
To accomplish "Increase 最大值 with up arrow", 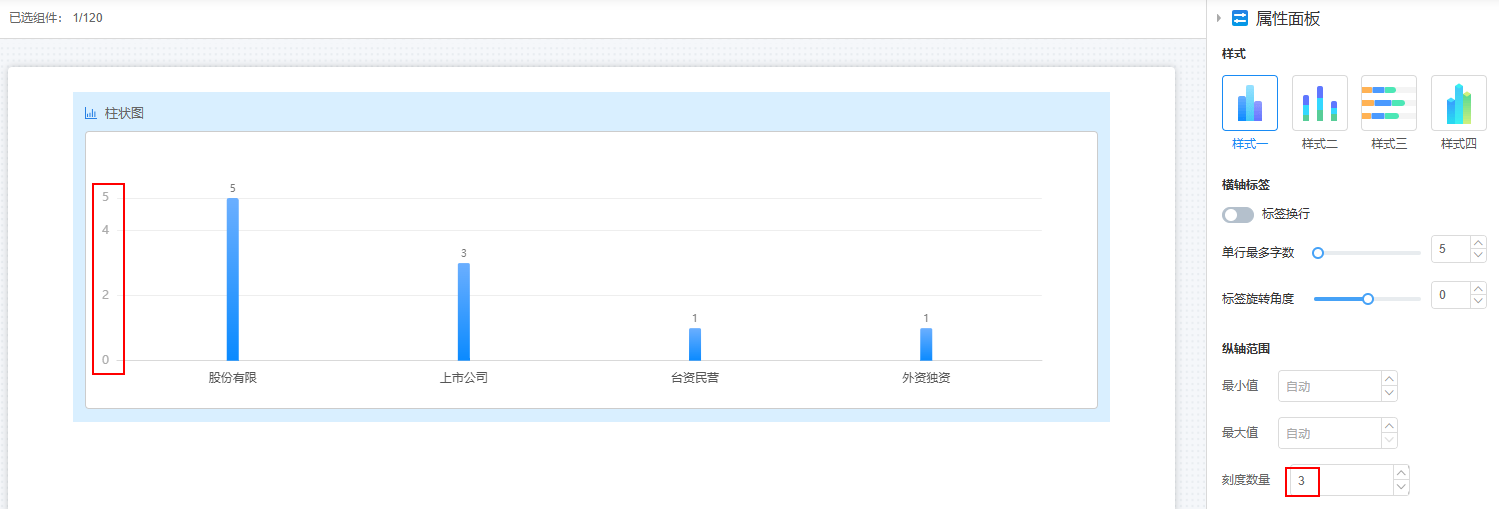I will 1389,426.
